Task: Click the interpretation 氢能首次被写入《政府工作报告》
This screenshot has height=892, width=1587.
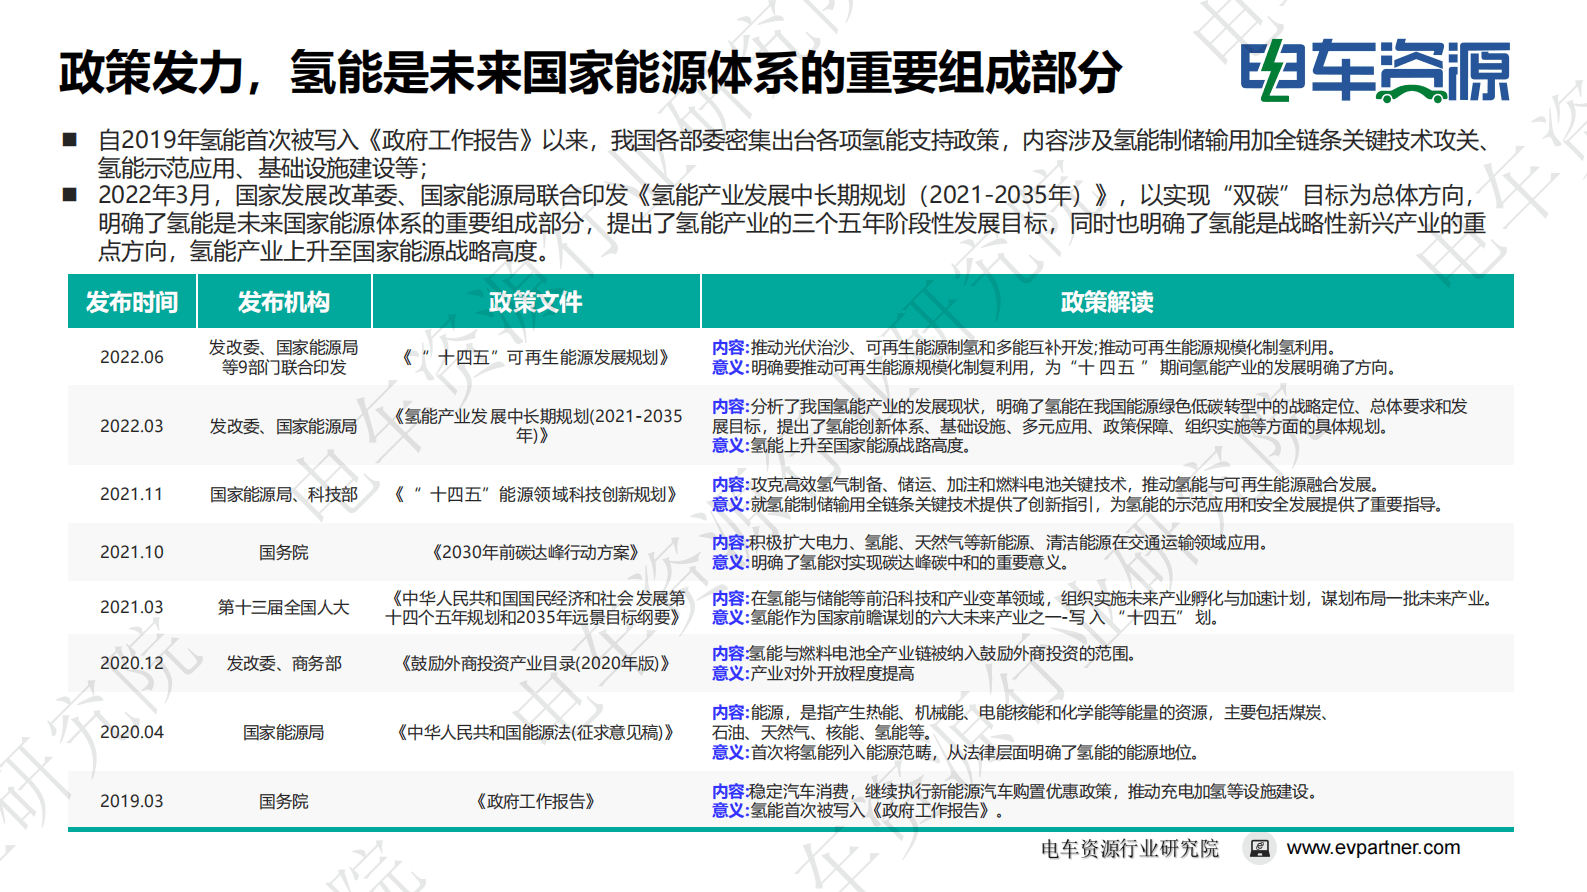Action: click(x=859, y=810)
